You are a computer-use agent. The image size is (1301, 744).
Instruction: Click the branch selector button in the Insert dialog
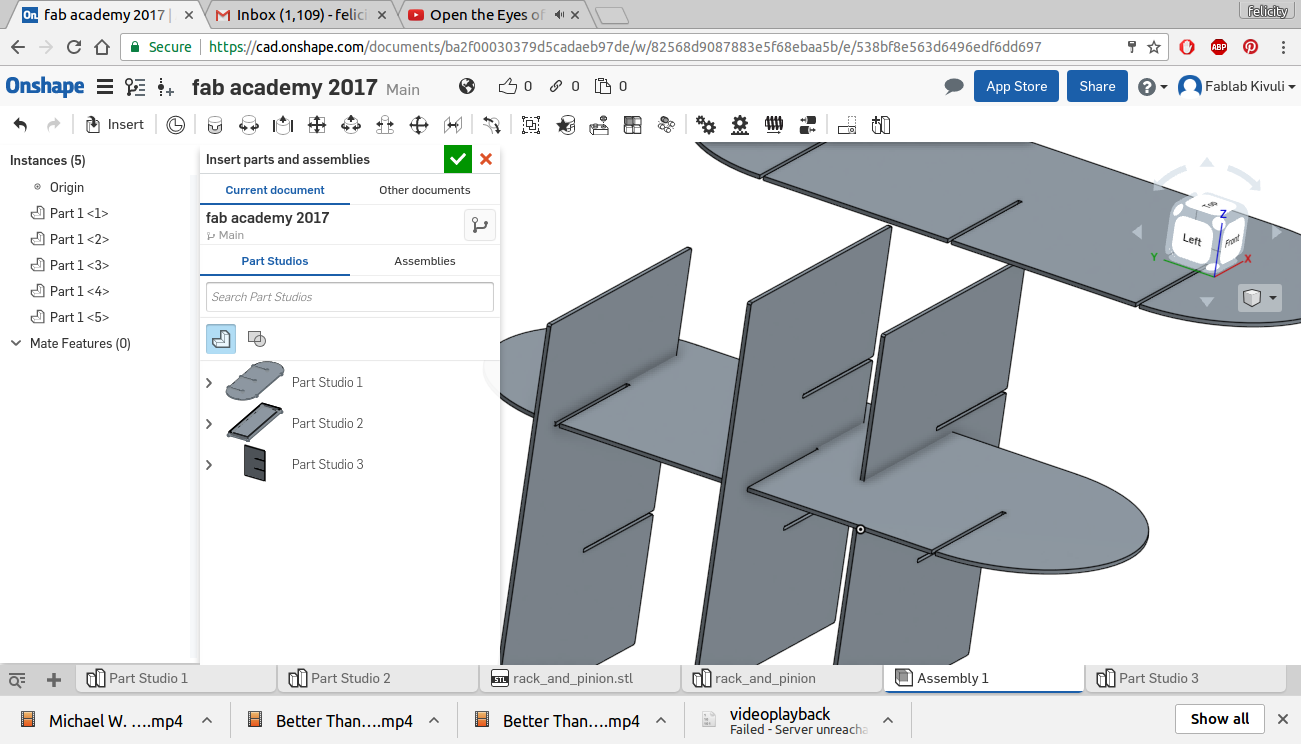[x=480, y=225]
